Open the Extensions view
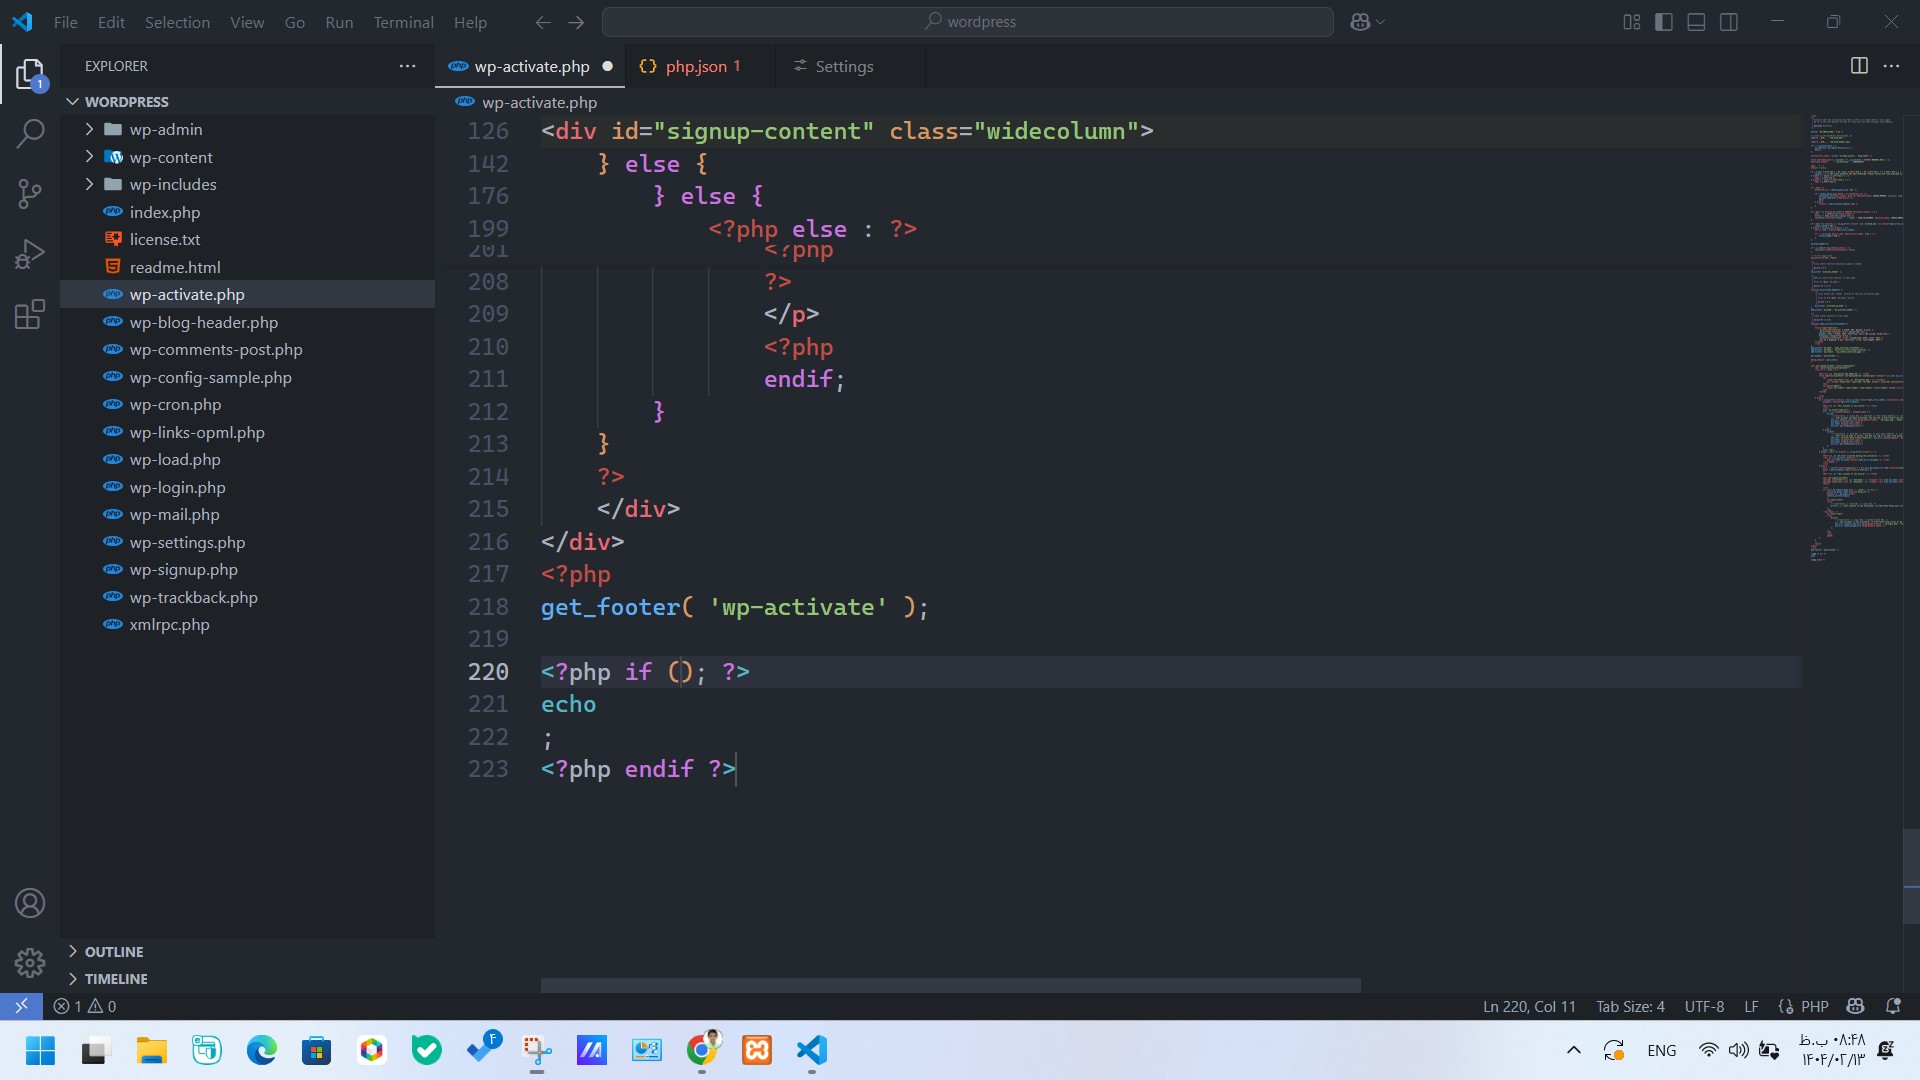This screenshot has width=1920, height=1080. (x=30, y=314)
